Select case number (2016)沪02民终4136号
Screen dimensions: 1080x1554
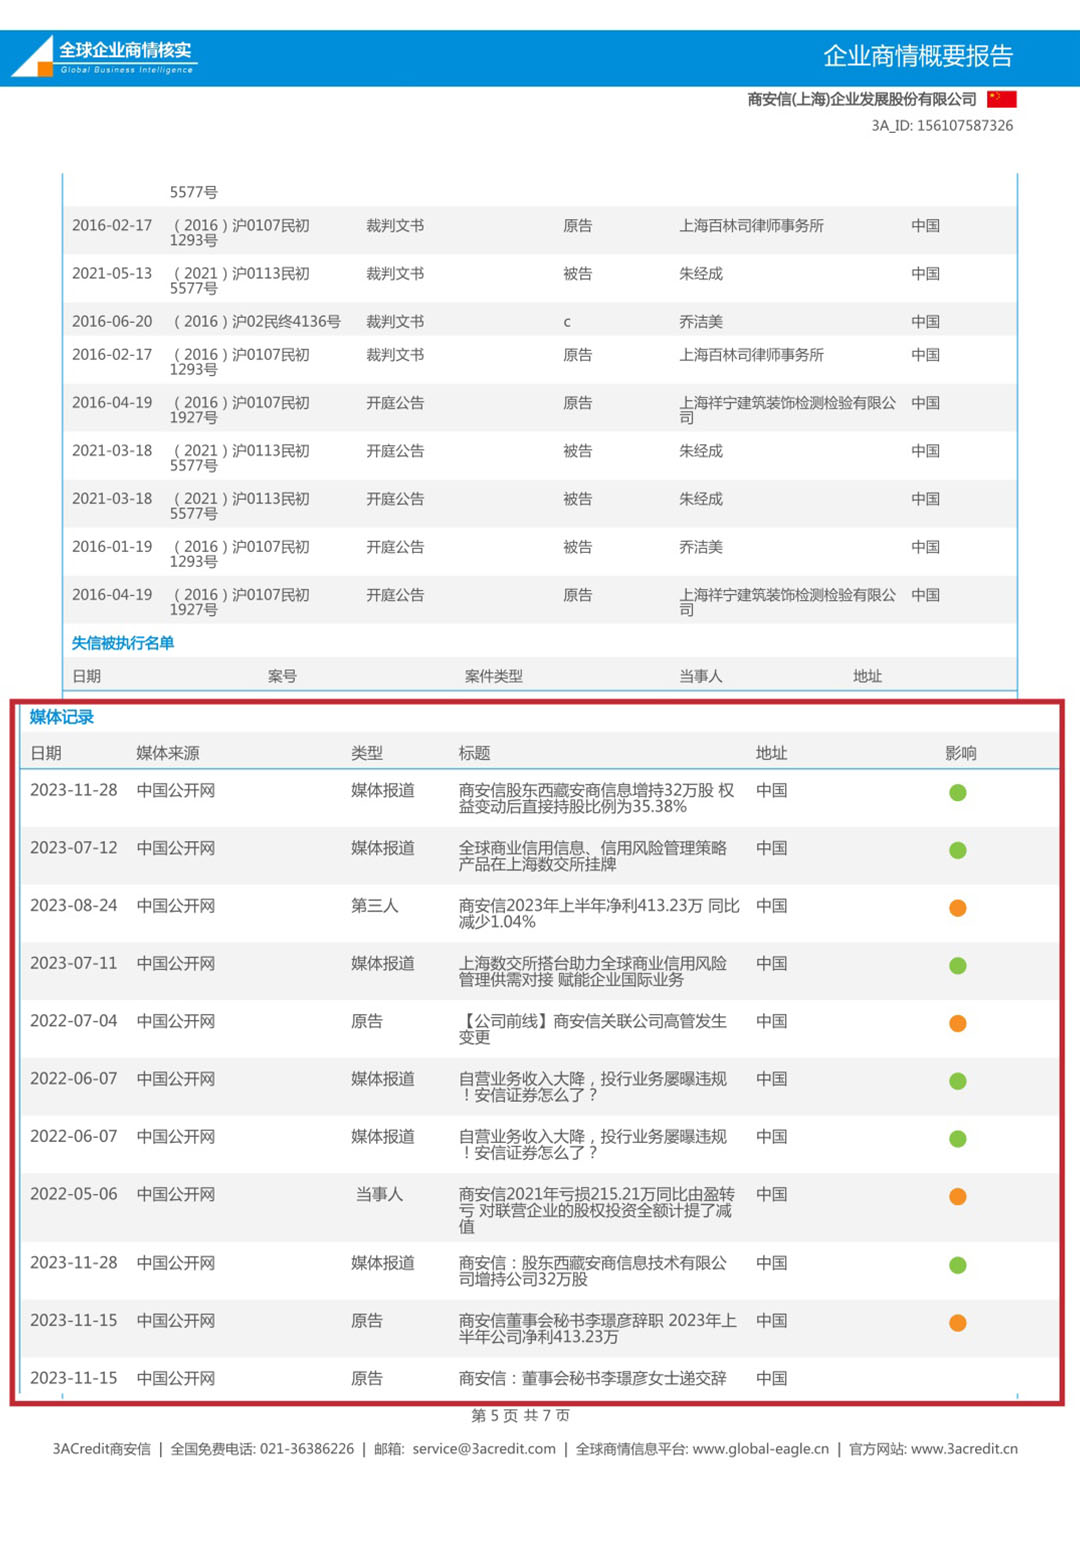(255, 321)
